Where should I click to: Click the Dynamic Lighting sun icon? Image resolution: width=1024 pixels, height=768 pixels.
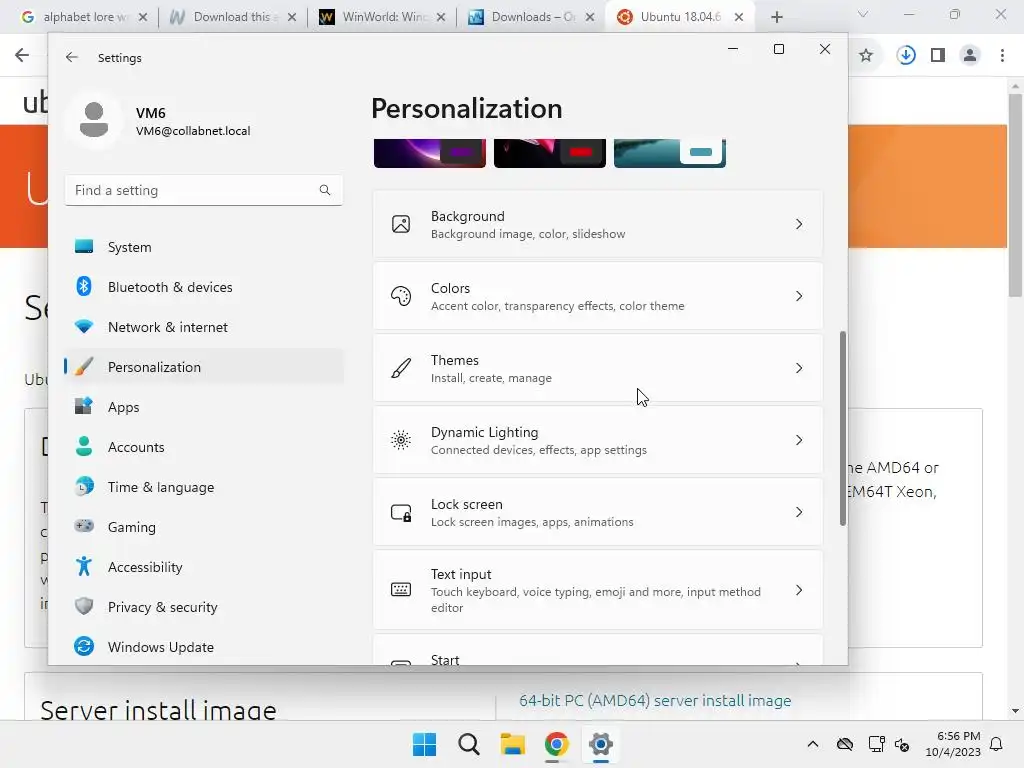[x=401, y=440]
